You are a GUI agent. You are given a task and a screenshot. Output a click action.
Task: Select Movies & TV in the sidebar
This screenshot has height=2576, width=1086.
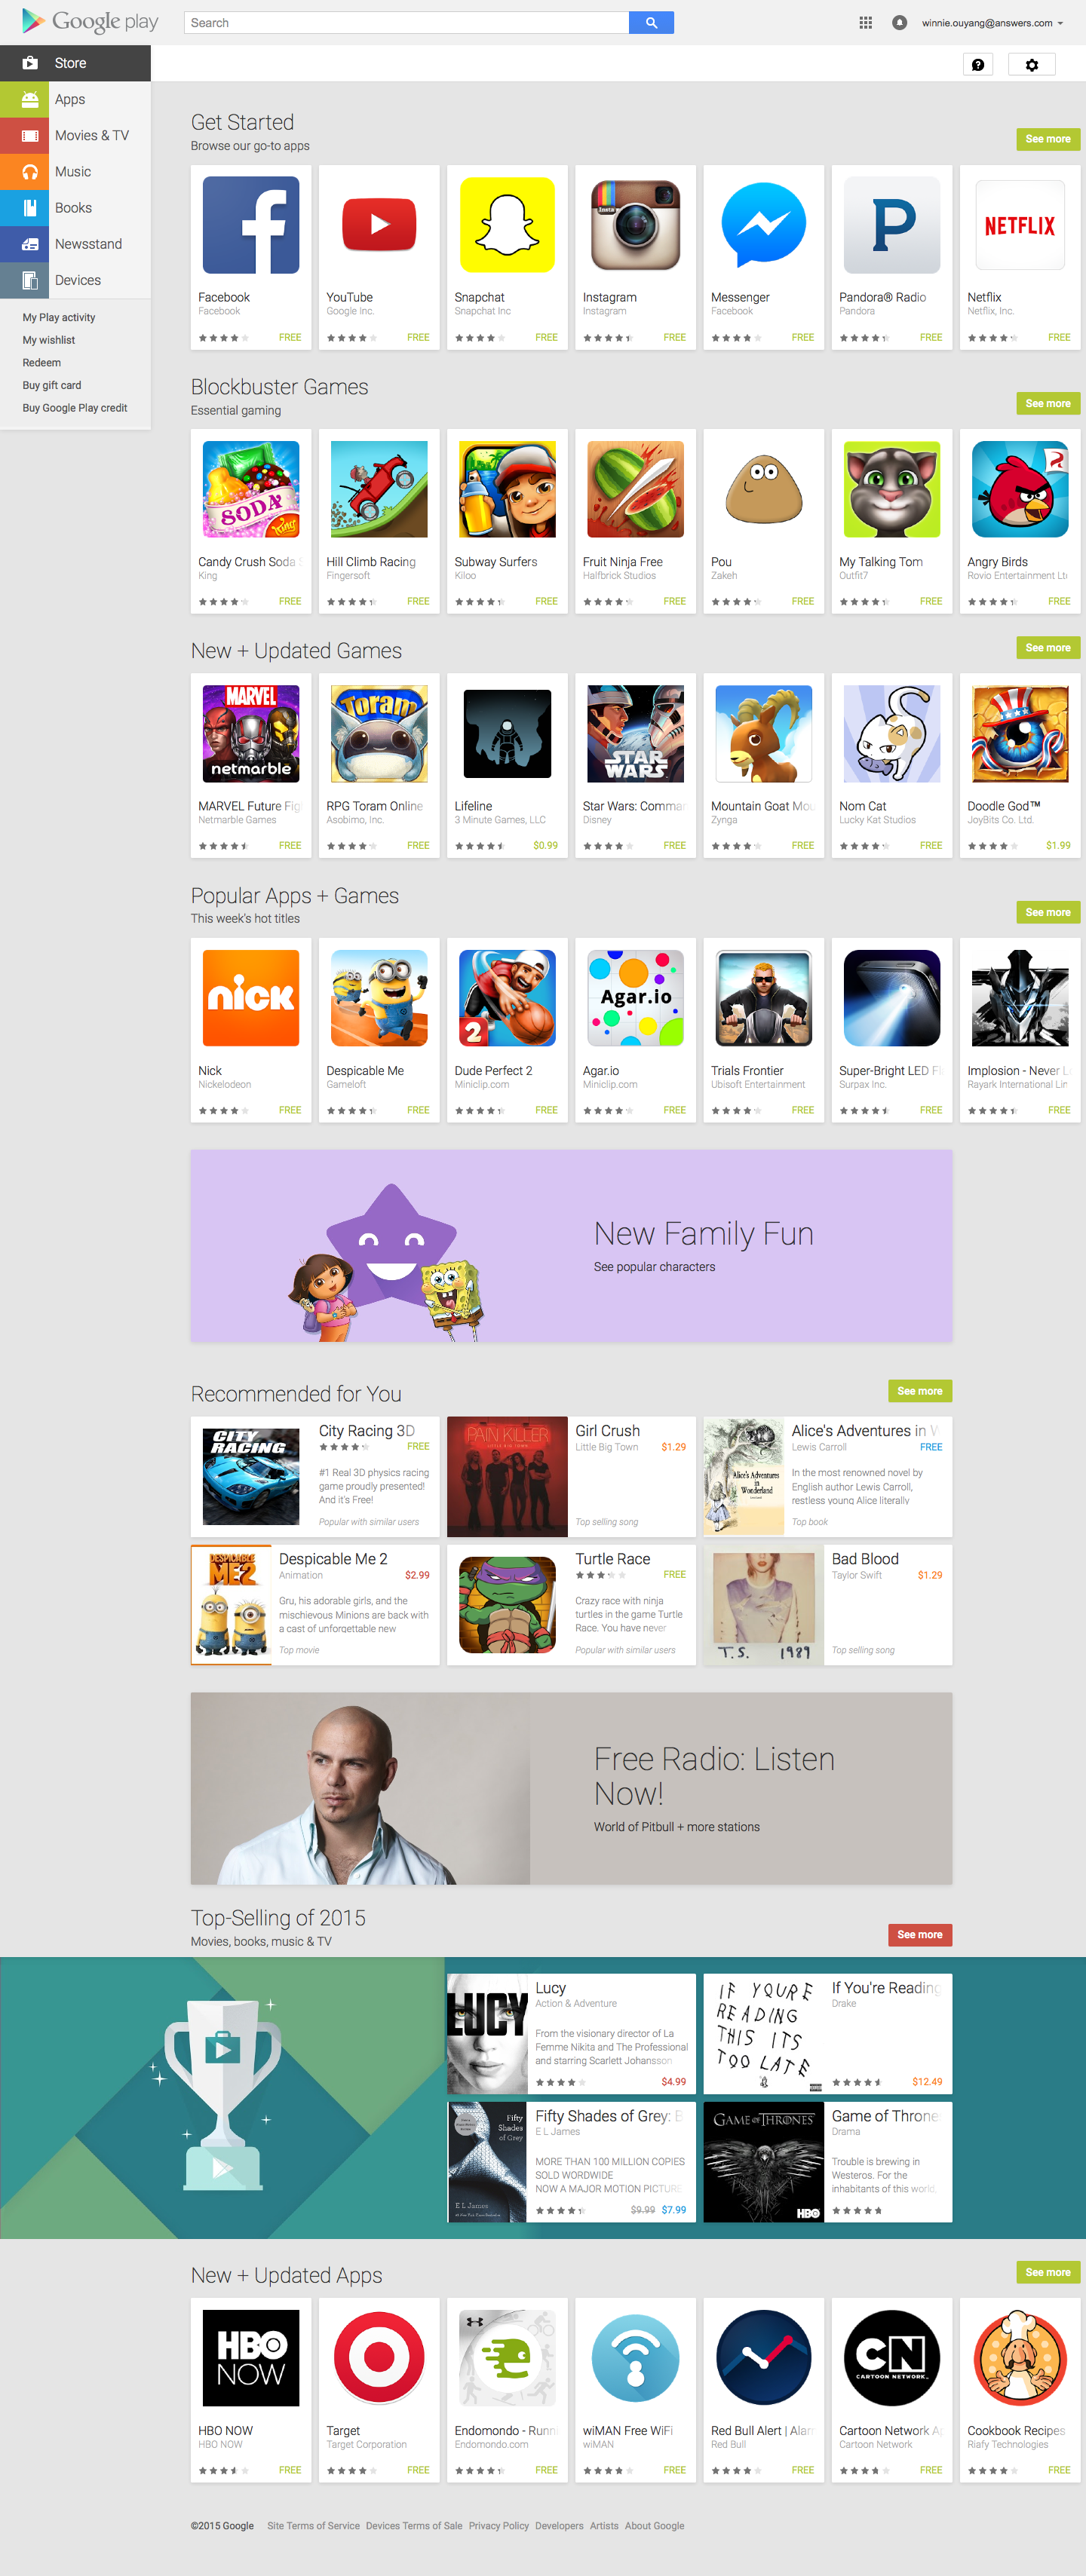pos(75,135)
